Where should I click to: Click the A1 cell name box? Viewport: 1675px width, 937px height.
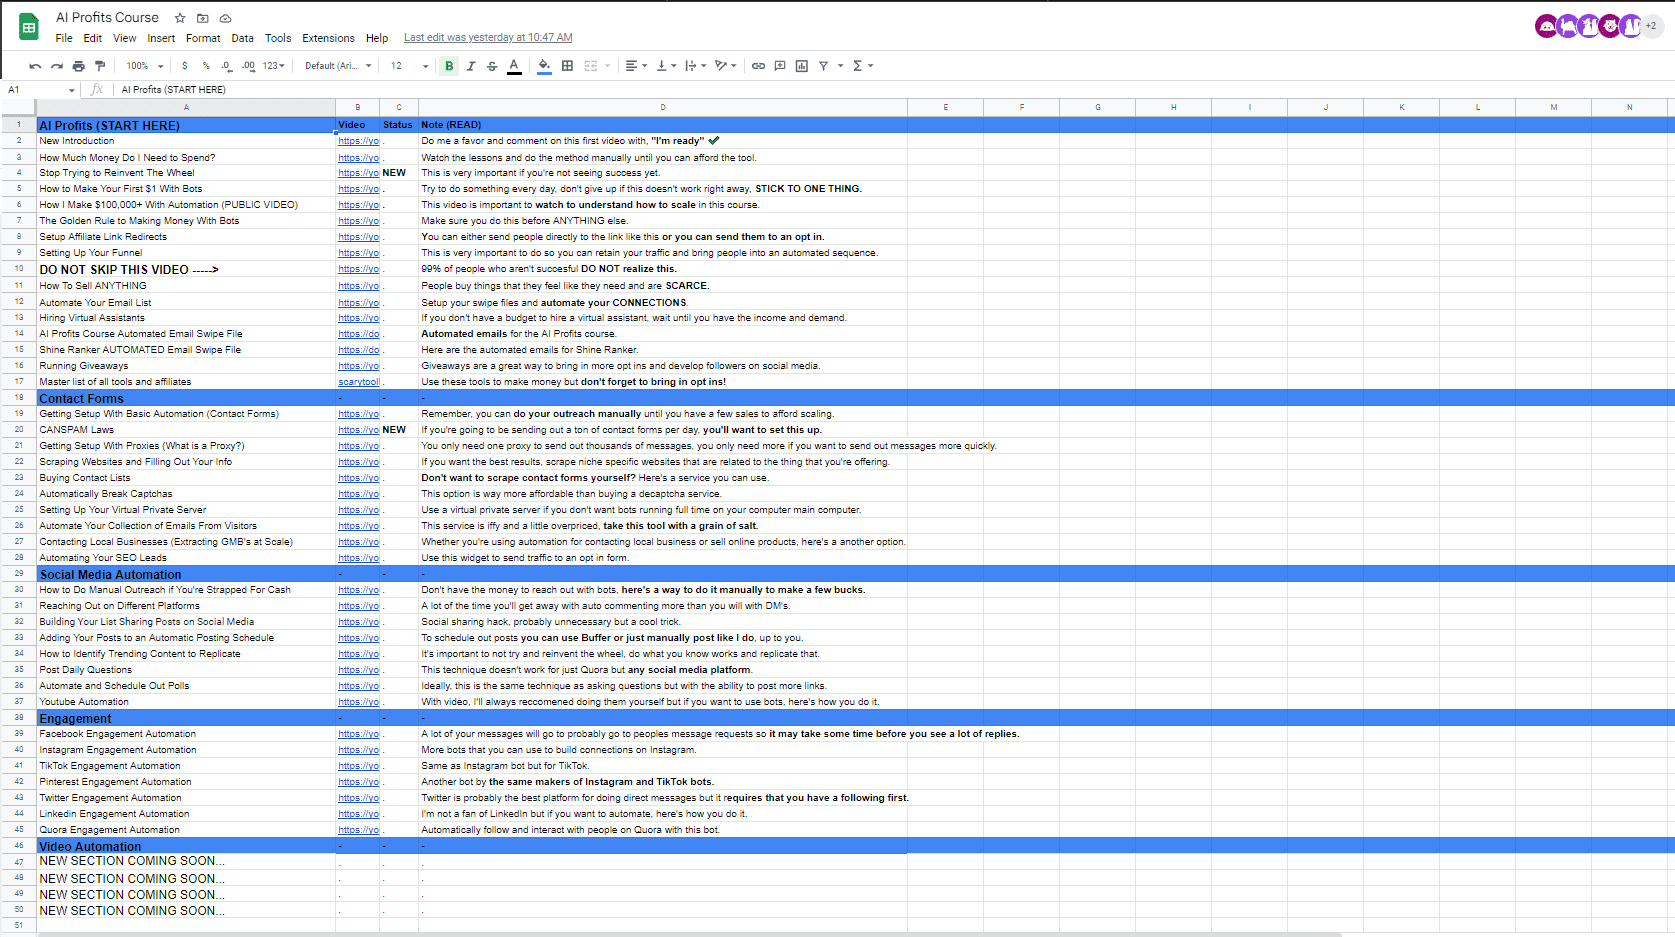[x=40, y=90]
